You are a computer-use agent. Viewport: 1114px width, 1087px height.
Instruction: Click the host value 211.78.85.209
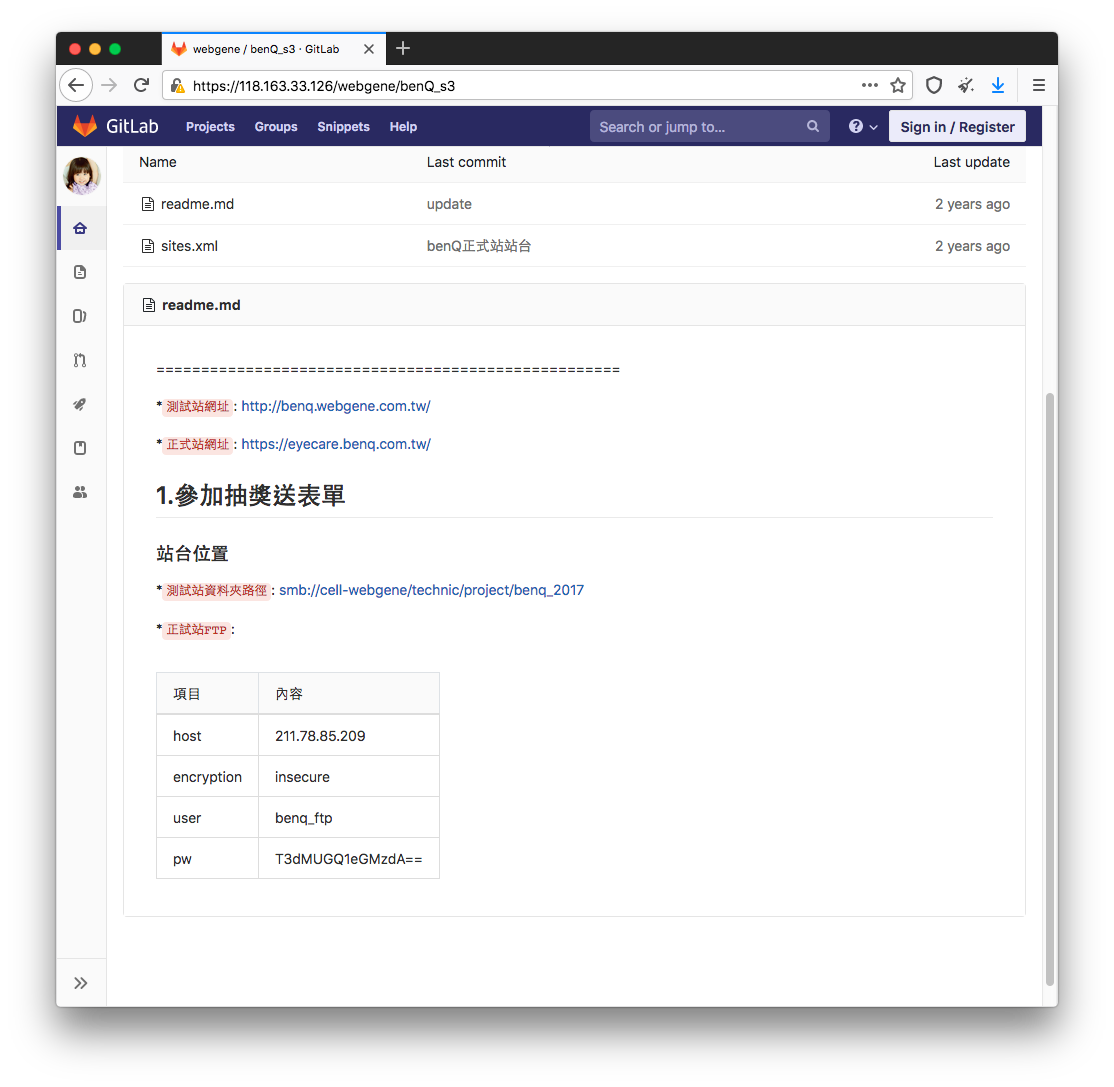click(x=320, y=736)
